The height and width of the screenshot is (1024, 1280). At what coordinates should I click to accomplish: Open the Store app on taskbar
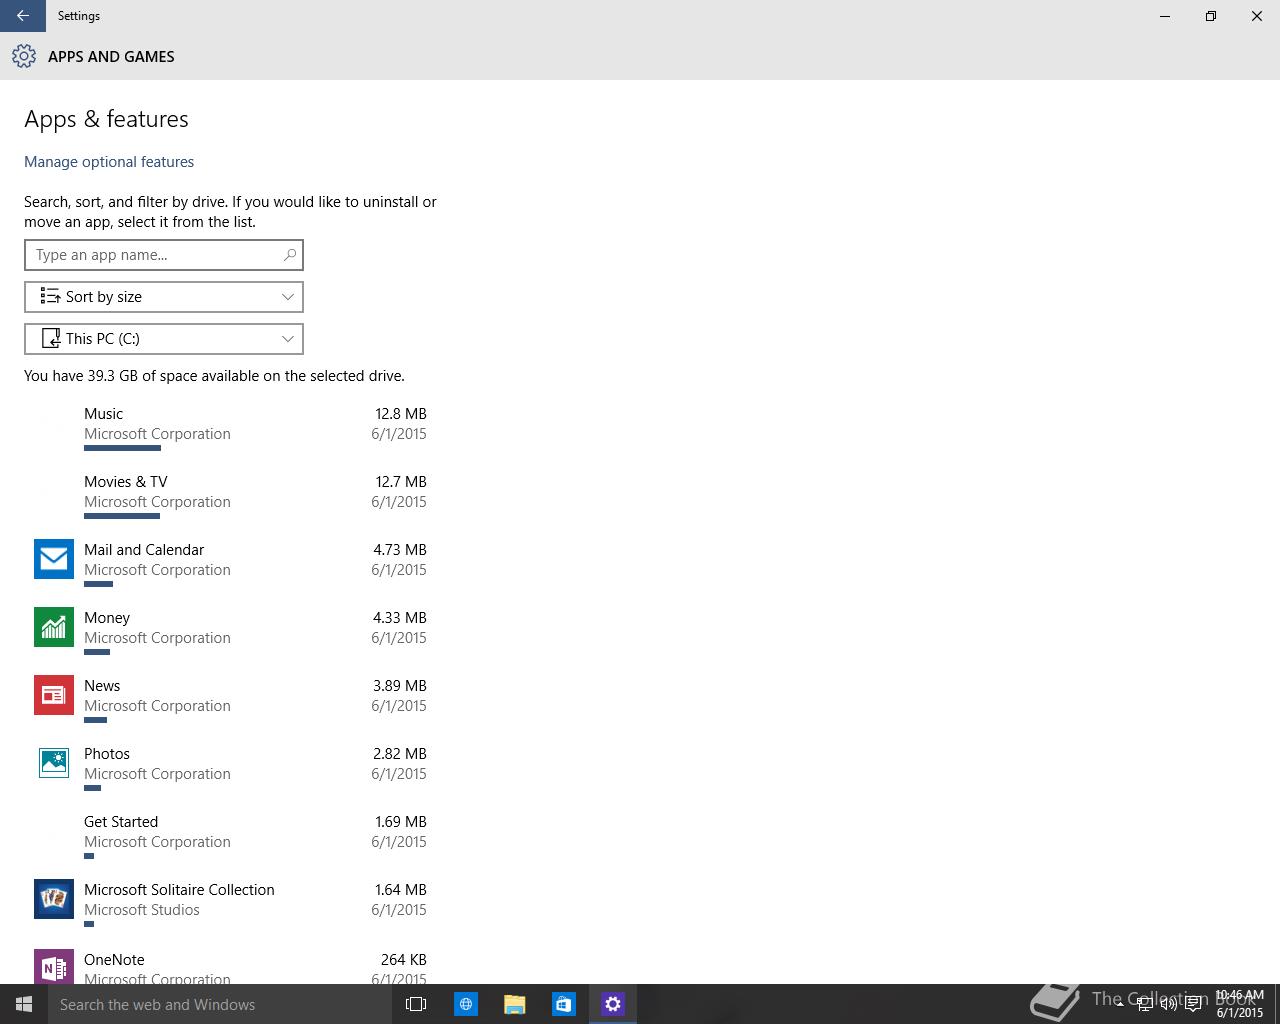[x=564, y=1004]
